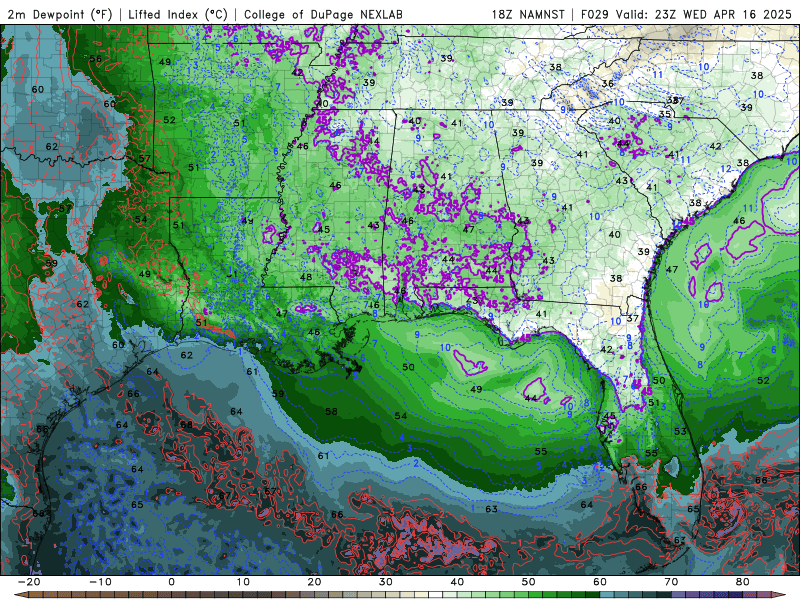Click the '0' label on the color scale
Image resolution: width=800 pixels, height=600 pixels.
tap(171, 582)
